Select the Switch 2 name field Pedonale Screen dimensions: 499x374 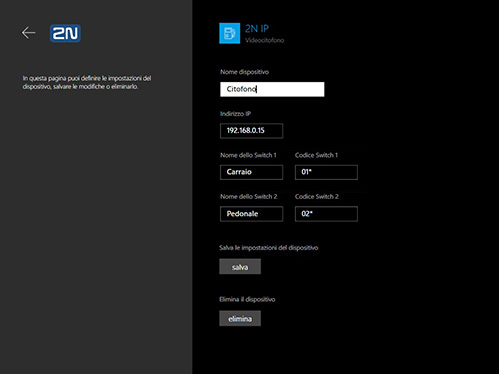[x=251, y=214]
